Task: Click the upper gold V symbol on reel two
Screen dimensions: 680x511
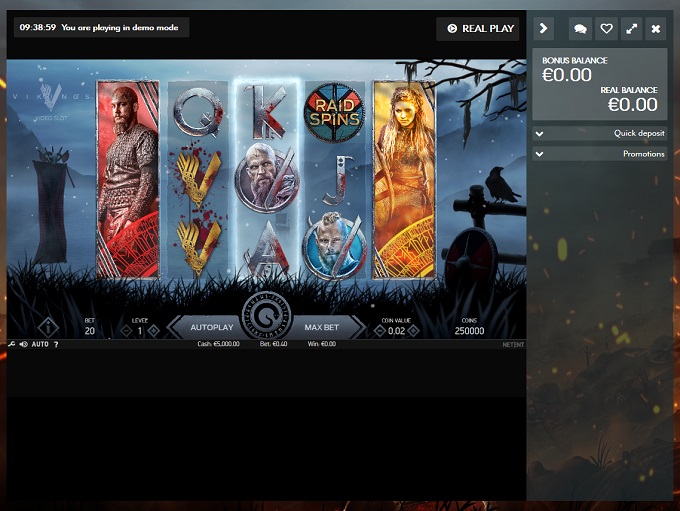Action: tap(198, 179)
